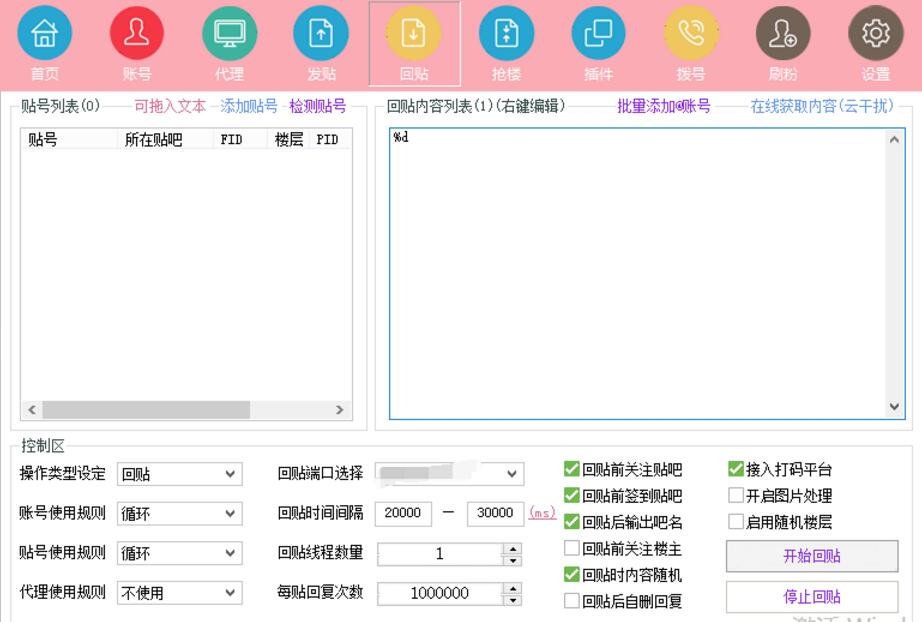Image resolution: width=922 pixels, height=622 pixels.
Task: Click 贴号 list scroll right arrow
Action: 339,410
